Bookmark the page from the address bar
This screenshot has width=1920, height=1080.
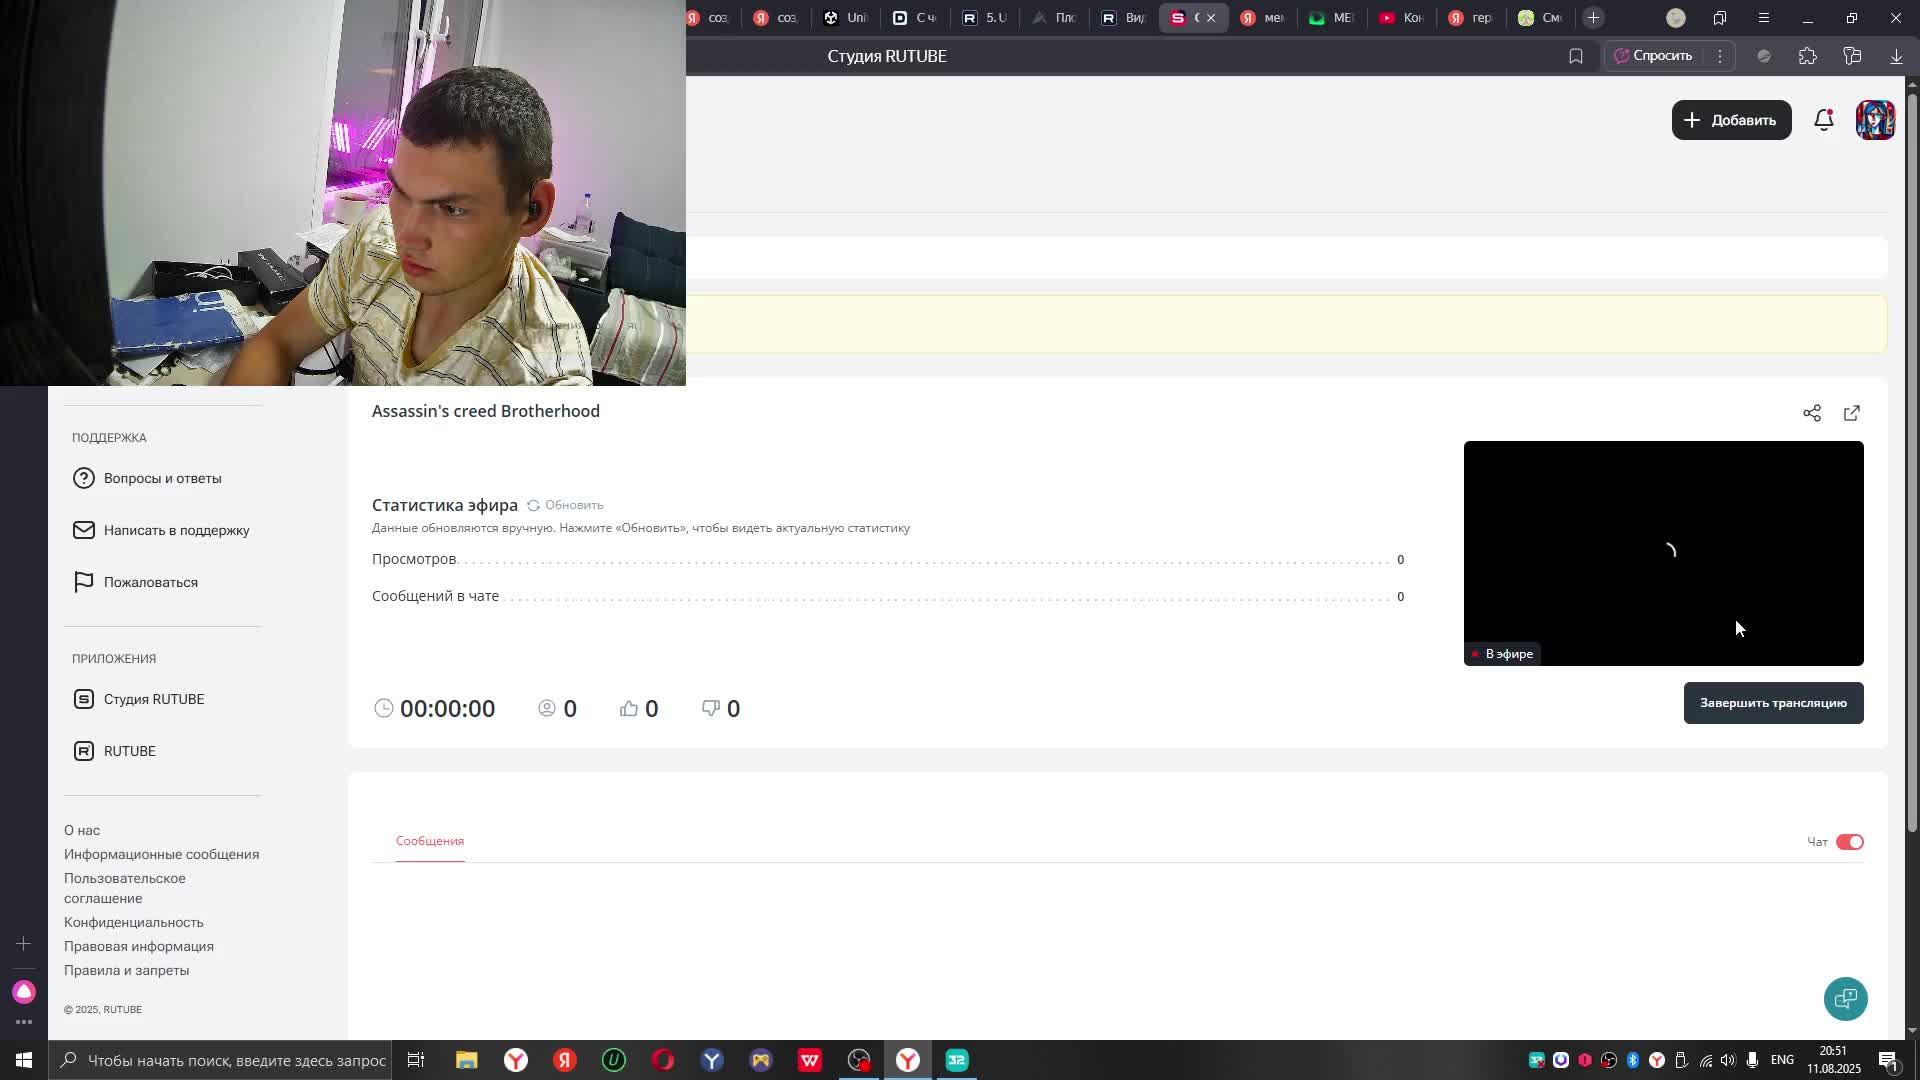click(1576, 56)
